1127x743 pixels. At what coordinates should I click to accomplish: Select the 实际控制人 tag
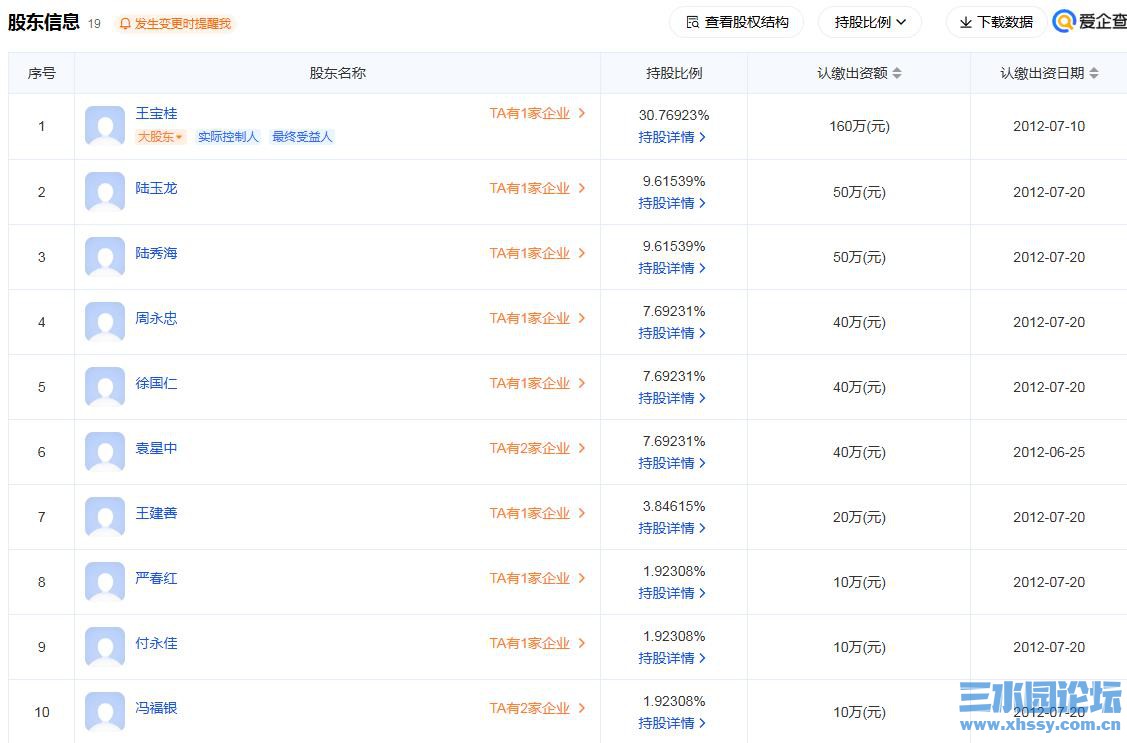pos(229,136)
